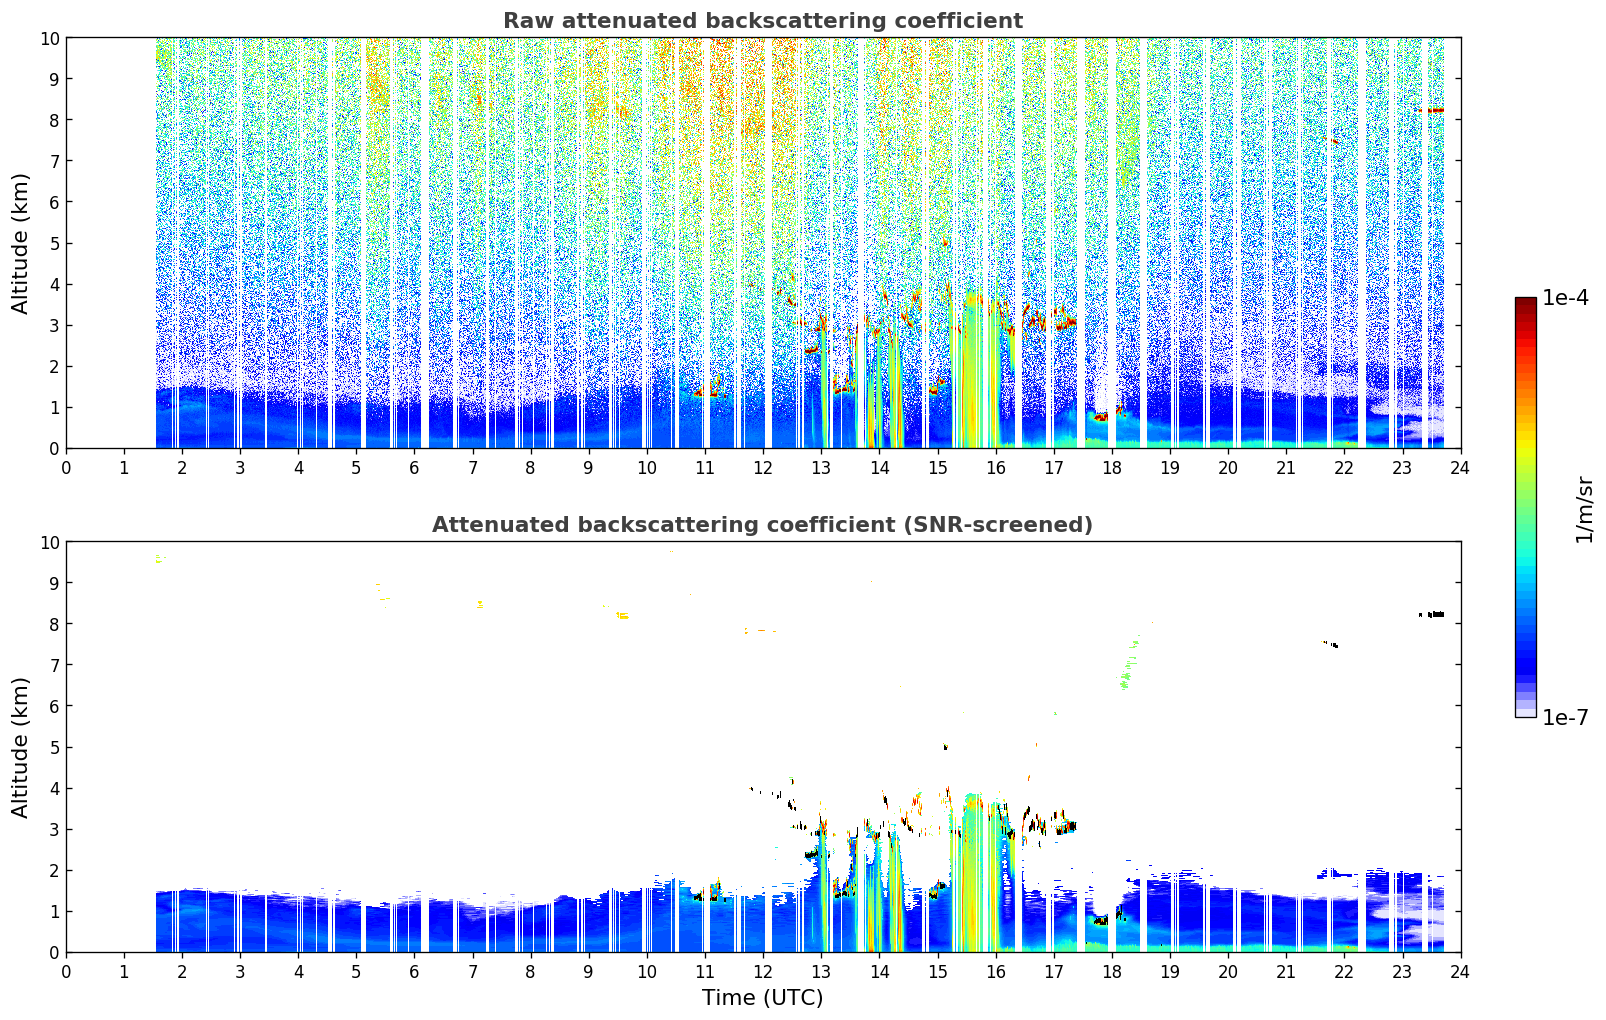Click the bottom plot Altitude (km) label
The height and width of the screenshot is (1020, 1606).
pyautogui.click(x=21, y=747)
